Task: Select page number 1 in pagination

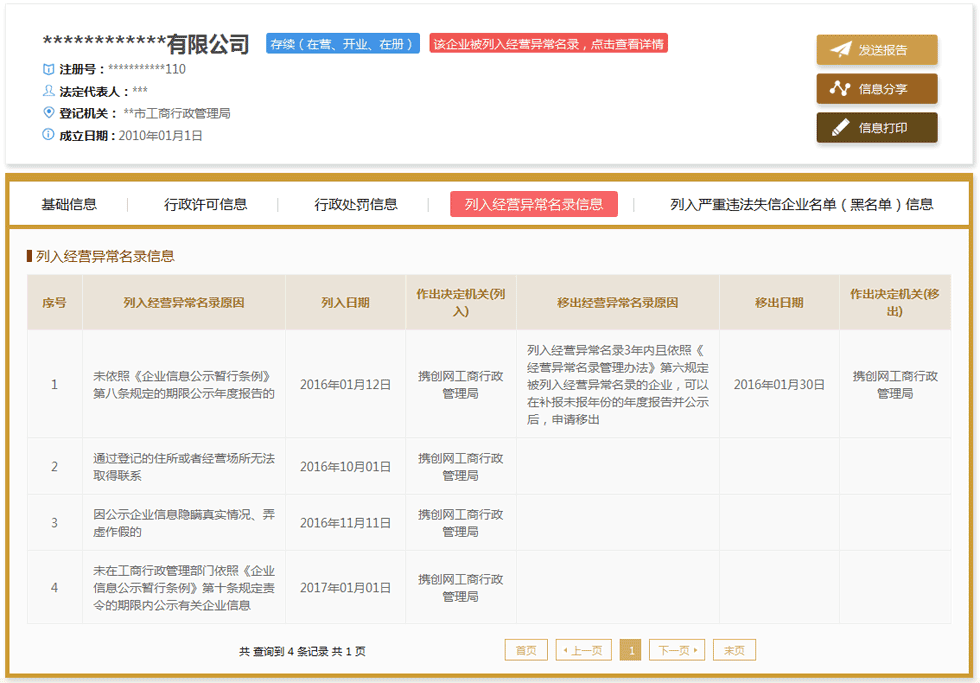Action: coord(630,649)
